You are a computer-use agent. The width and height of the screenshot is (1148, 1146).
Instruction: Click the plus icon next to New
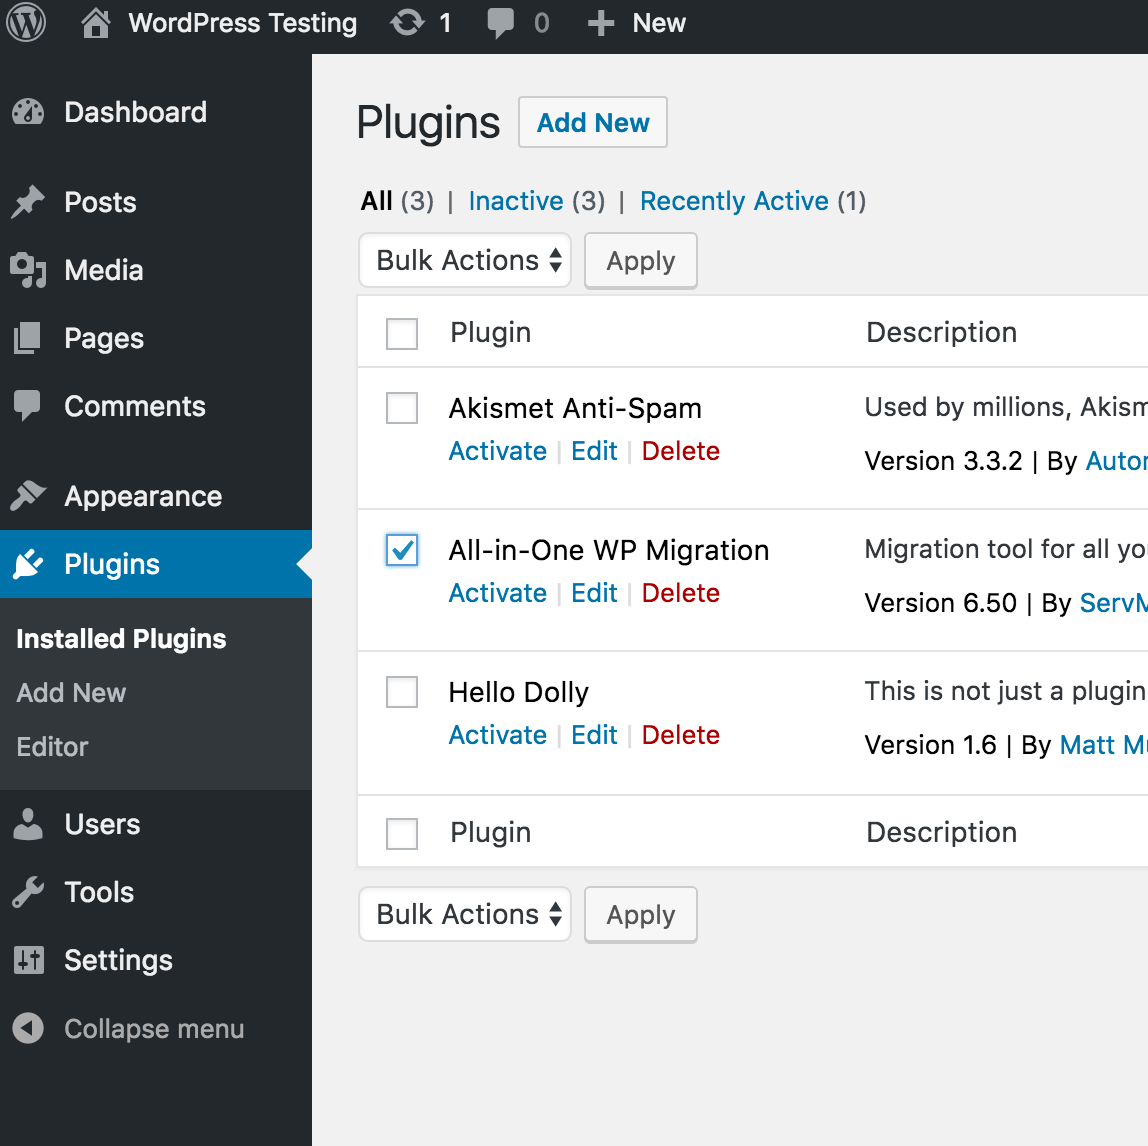pyautogui.click(x=601, y=23)
